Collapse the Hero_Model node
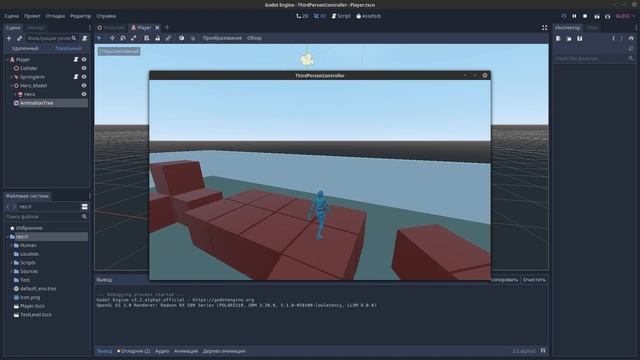 pyautogui.click(x=11, y=86)
